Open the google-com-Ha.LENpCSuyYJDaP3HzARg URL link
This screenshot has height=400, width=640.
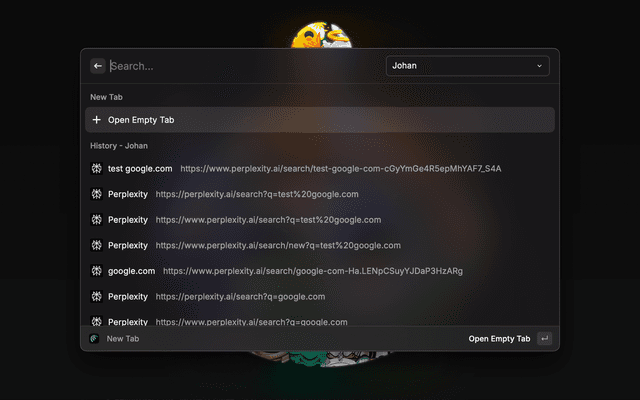pos(313,271)
